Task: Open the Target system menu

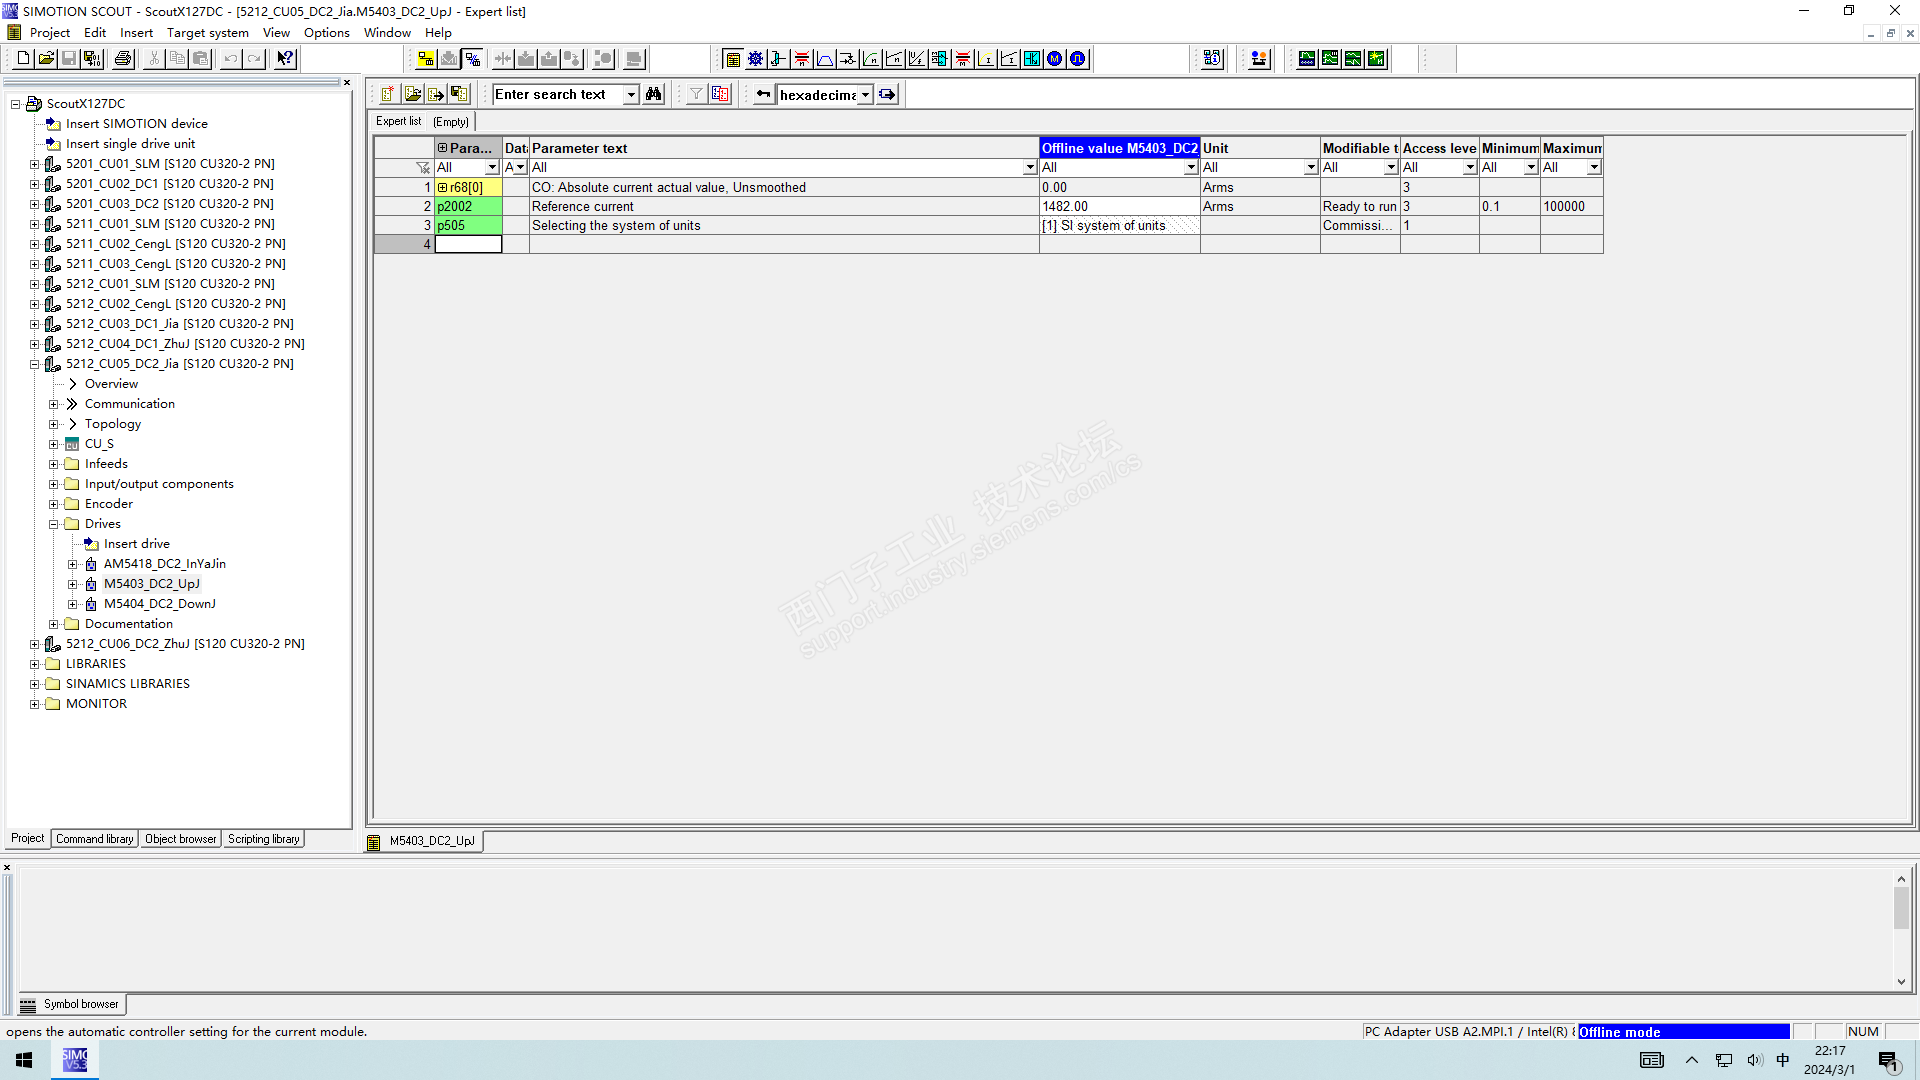Action: coord(207,33)
